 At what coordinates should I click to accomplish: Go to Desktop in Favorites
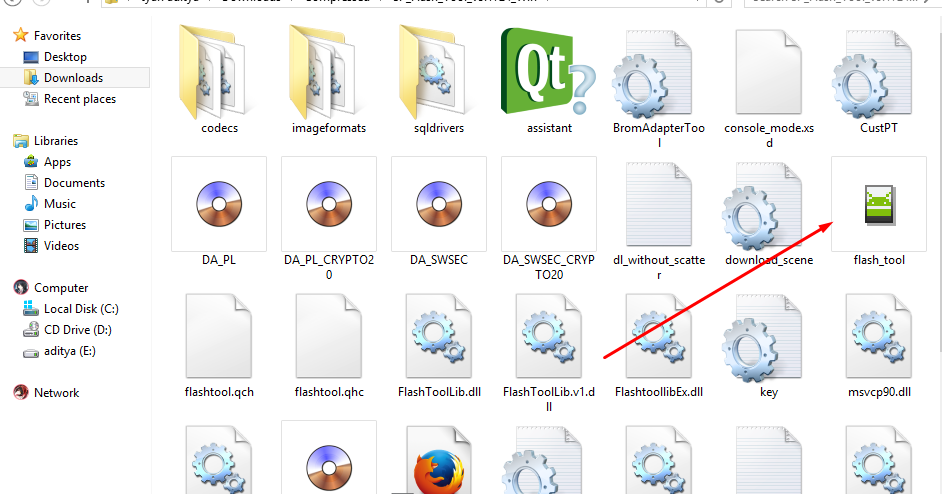65,57
